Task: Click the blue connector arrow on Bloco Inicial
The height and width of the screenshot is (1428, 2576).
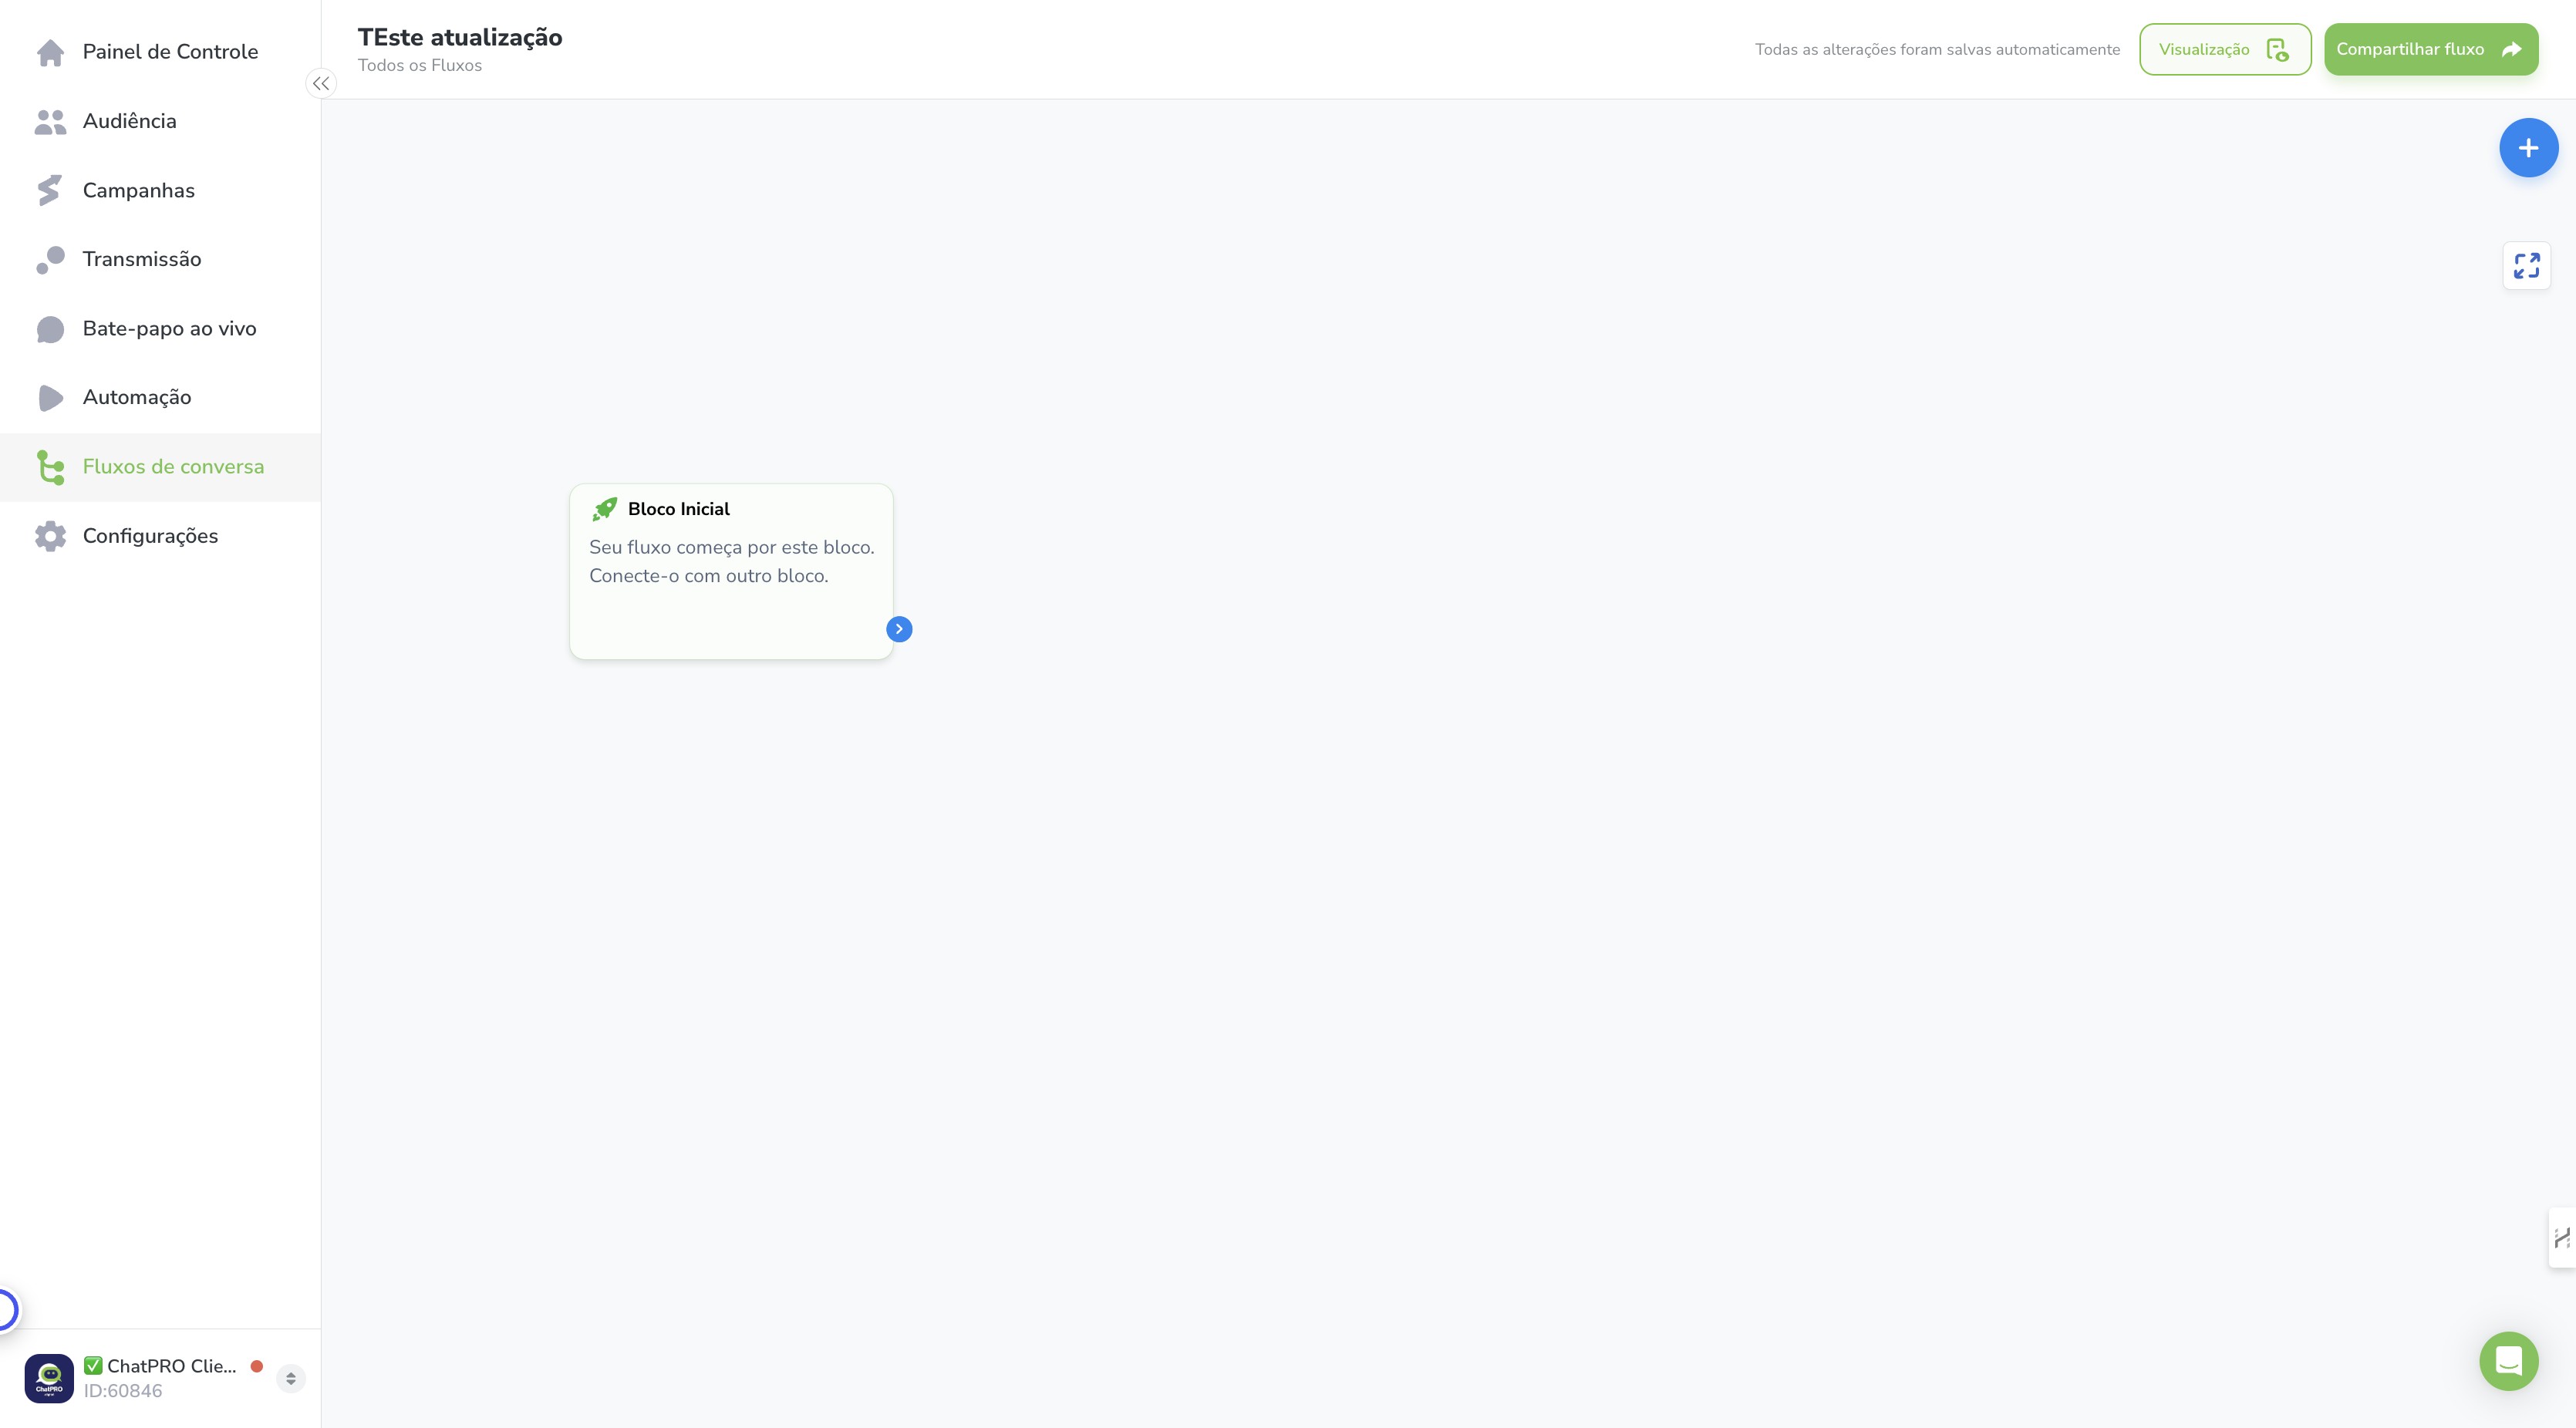Action: (899, 629)
